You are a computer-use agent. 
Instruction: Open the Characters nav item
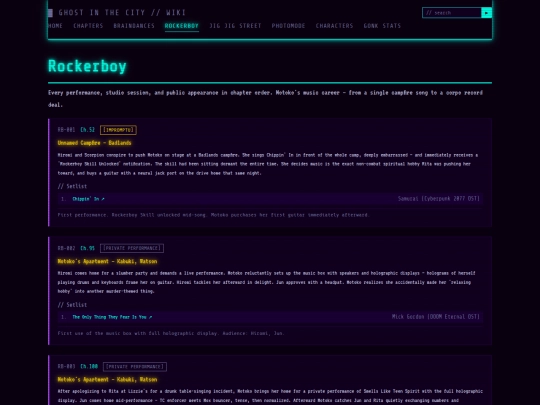click(334, 26)
